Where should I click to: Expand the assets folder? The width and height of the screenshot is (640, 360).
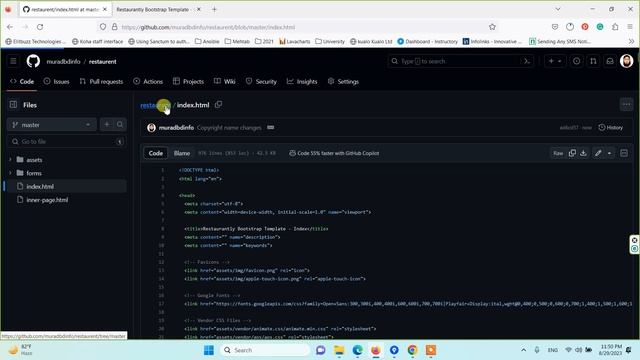pyautogui.click(x=10, y=160)
